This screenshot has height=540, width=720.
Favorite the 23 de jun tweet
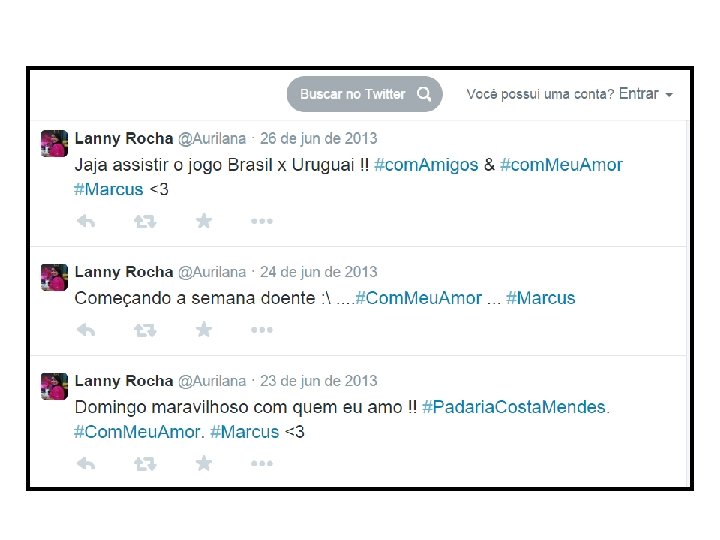(x=204, y=463)
